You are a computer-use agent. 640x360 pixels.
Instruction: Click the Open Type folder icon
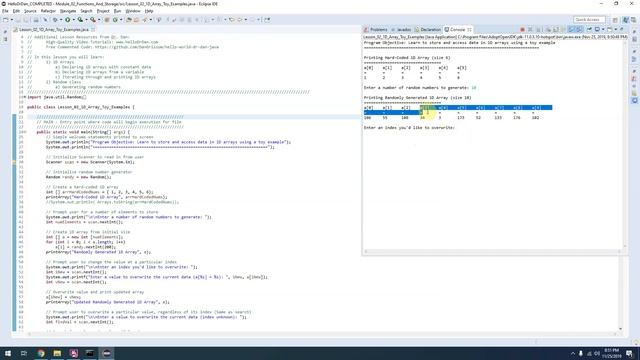128,20
